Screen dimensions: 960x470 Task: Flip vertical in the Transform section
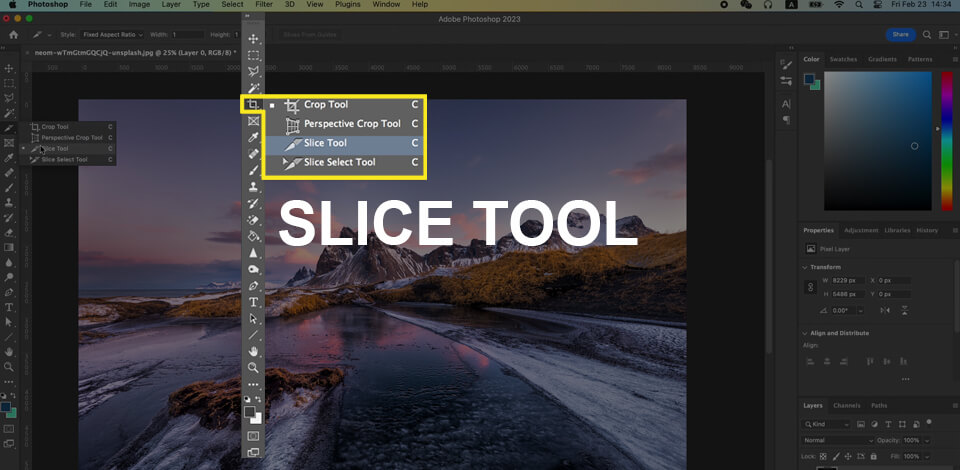tap(904, 311)
